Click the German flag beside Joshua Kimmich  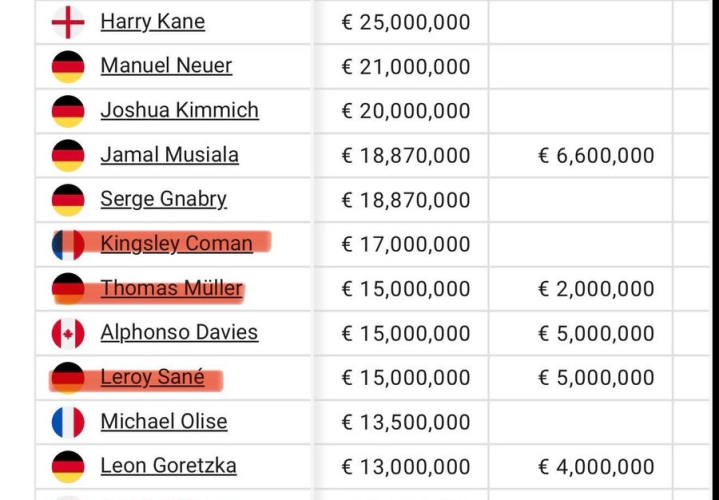point(68,111)
